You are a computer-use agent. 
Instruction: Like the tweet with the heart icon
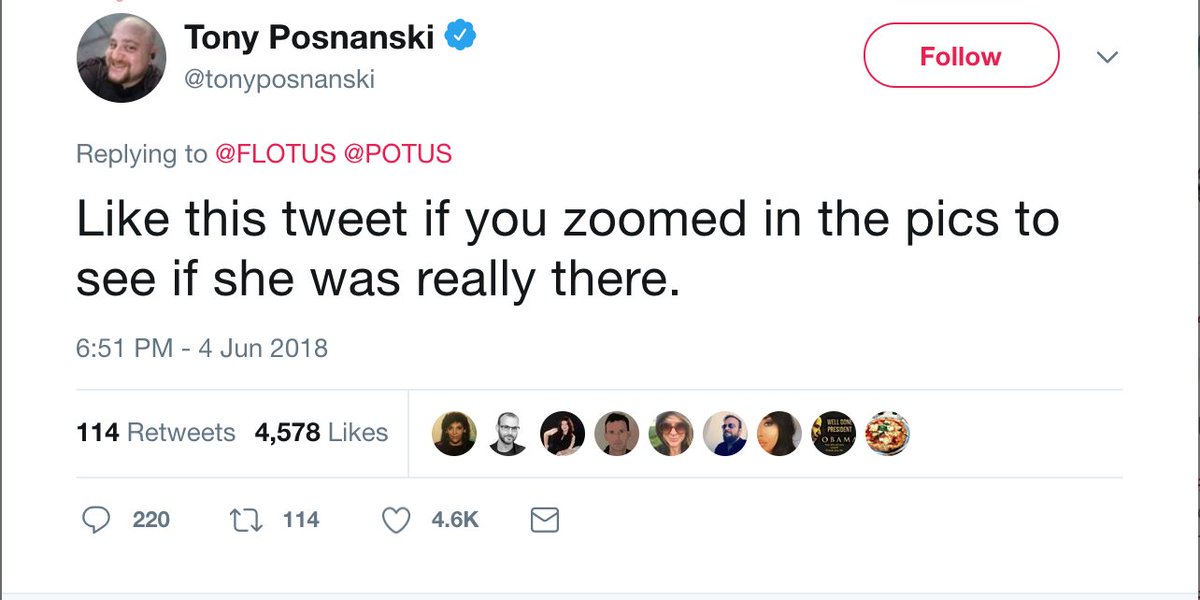pyautogui.click(x=397, y=520)
